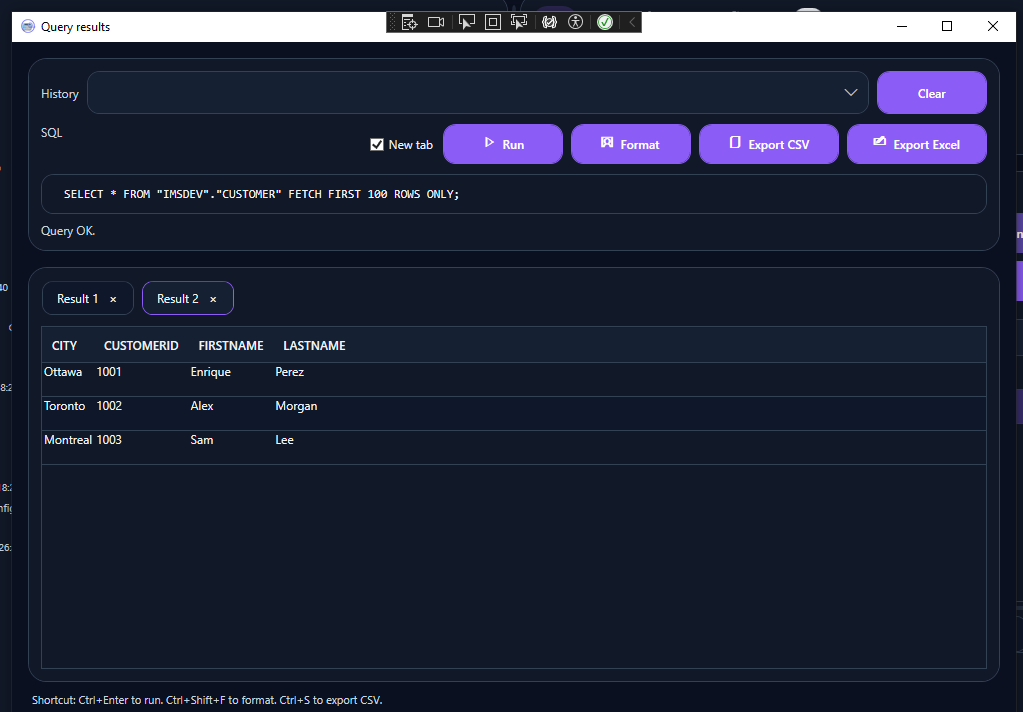
Task: Click customer ID 1003 cell
Action: click(x=109, y=440)
